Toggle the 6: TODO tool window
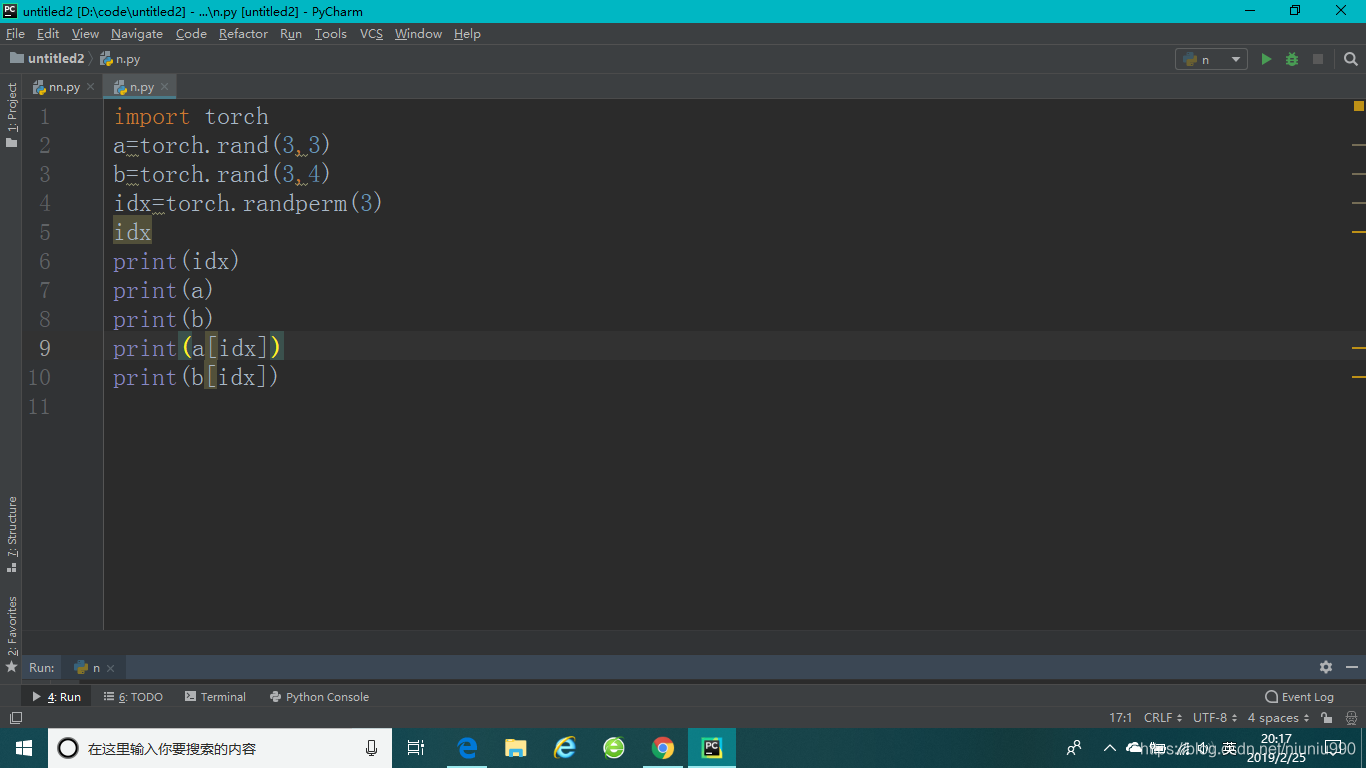Image resolution: width=1366 pixels, height=768 pixels. click(x=133, y=697)
